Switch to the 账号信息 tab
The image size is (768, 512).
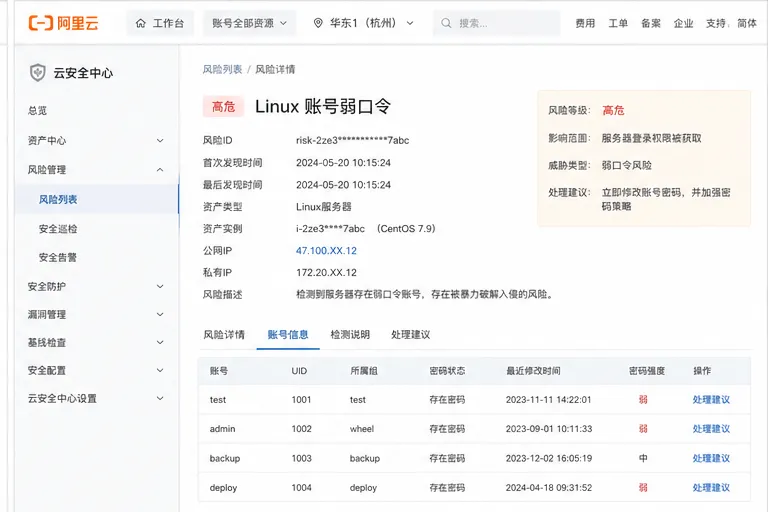click(288, 335)
